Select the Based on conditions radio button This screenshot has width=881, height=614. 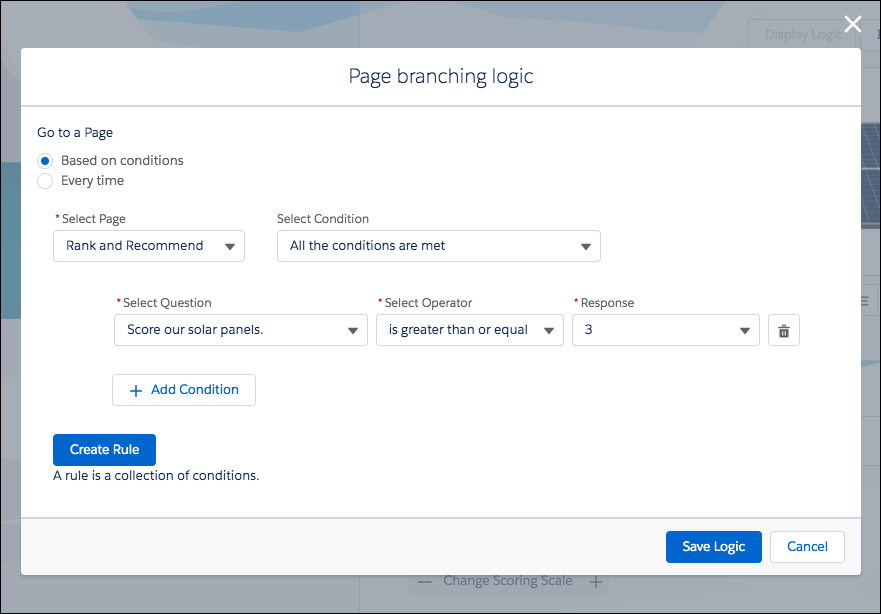tap(45, 161)
